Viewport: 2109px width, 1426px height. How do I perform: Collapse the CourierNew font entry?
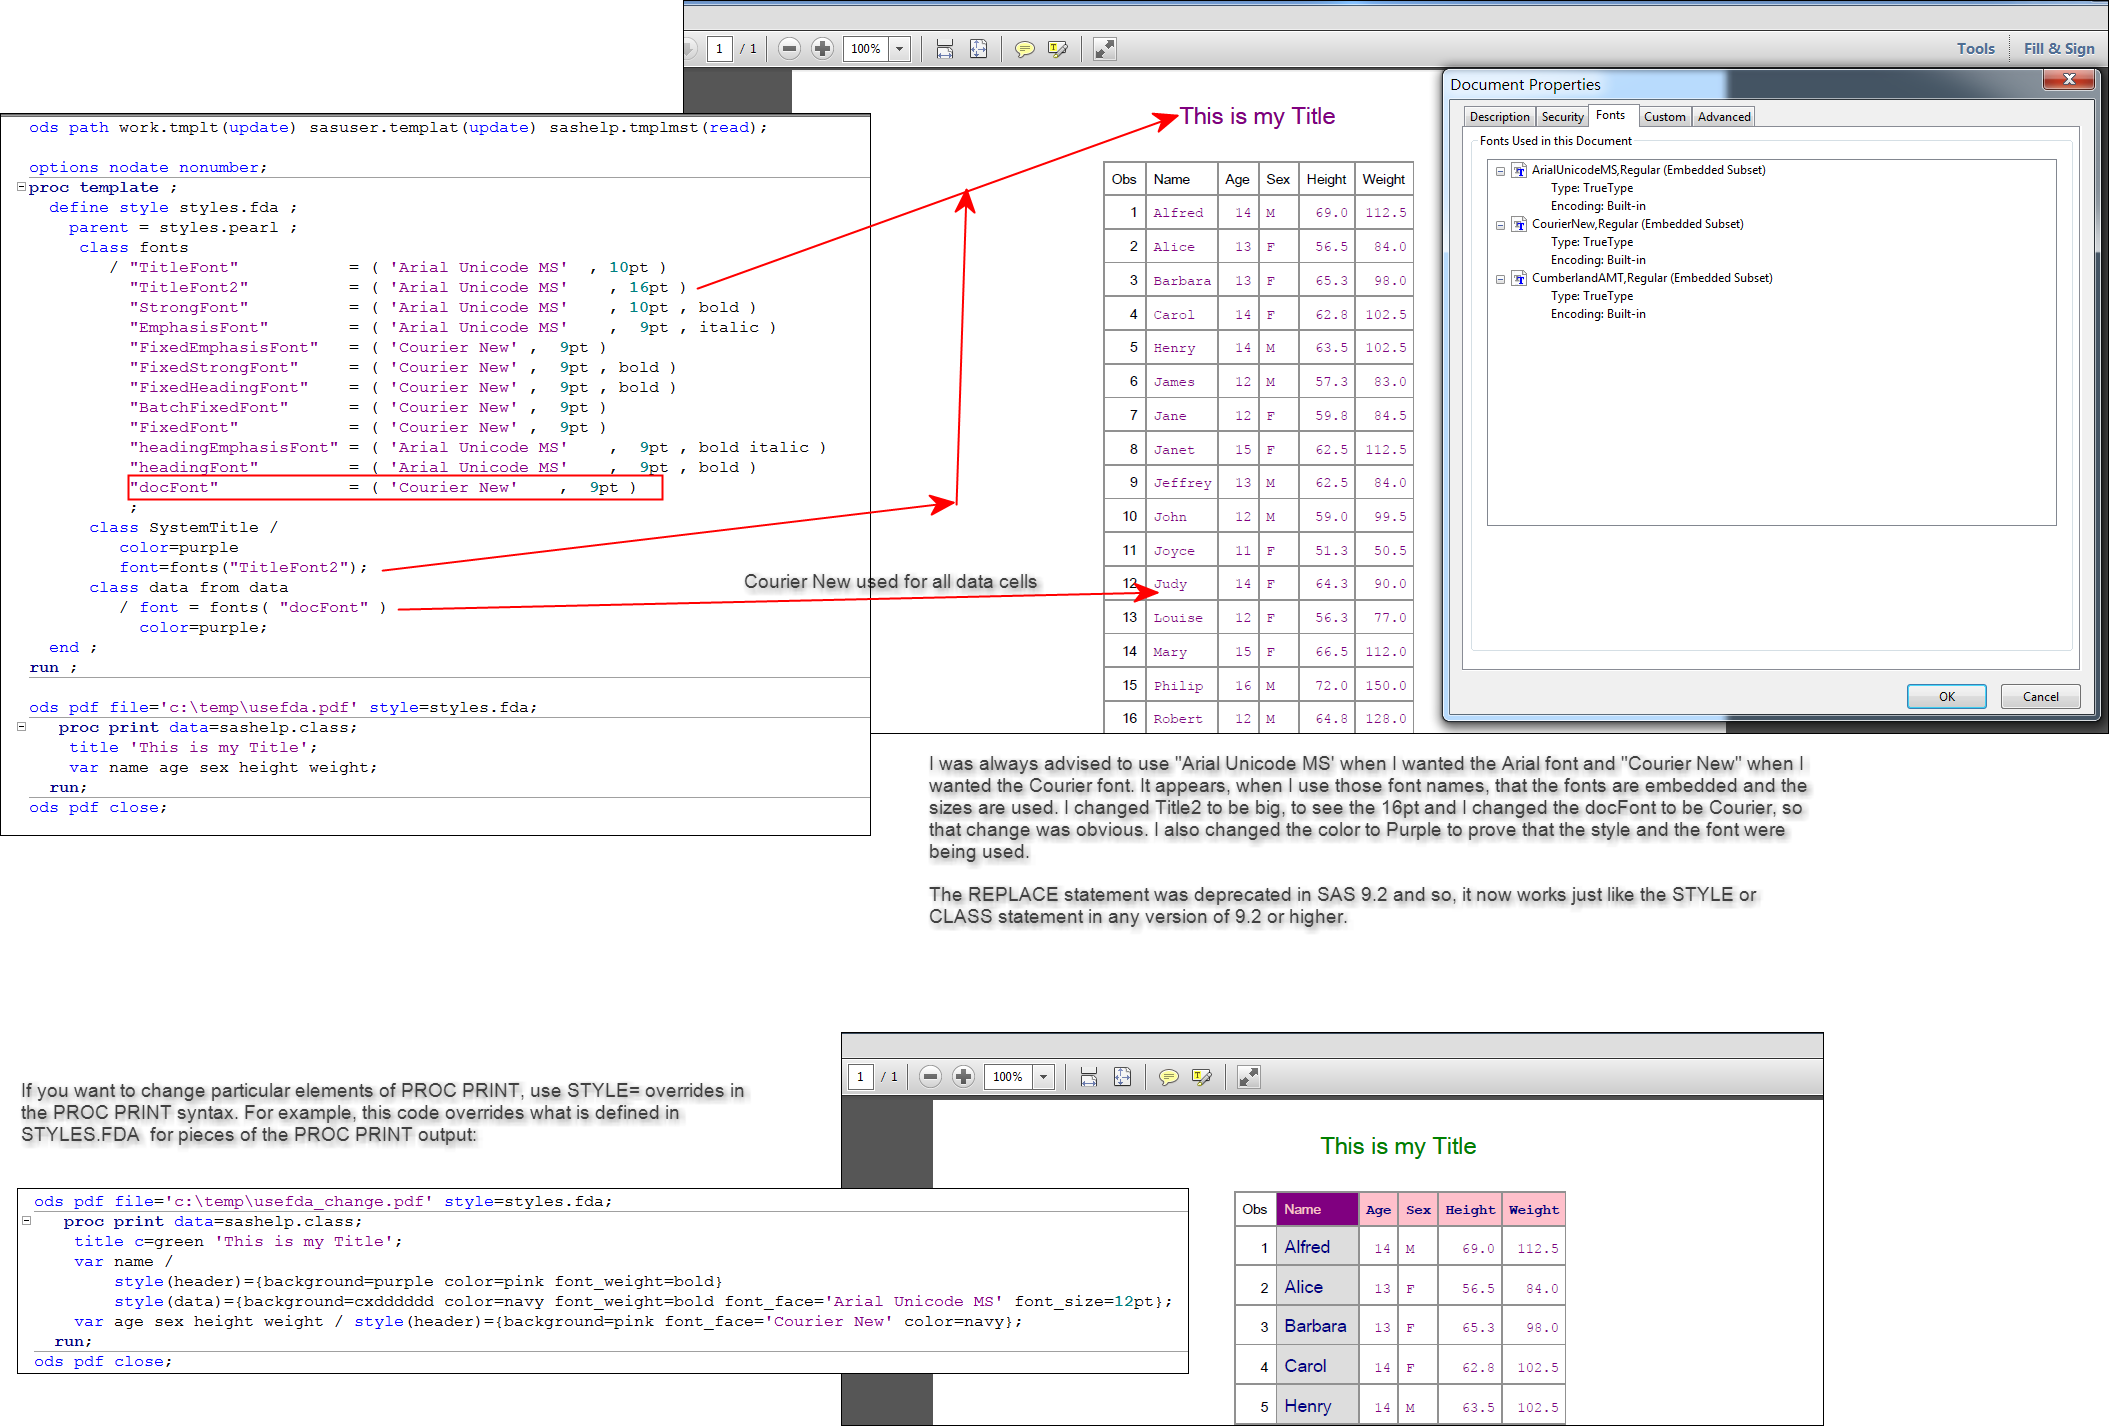click(1500, 224)
